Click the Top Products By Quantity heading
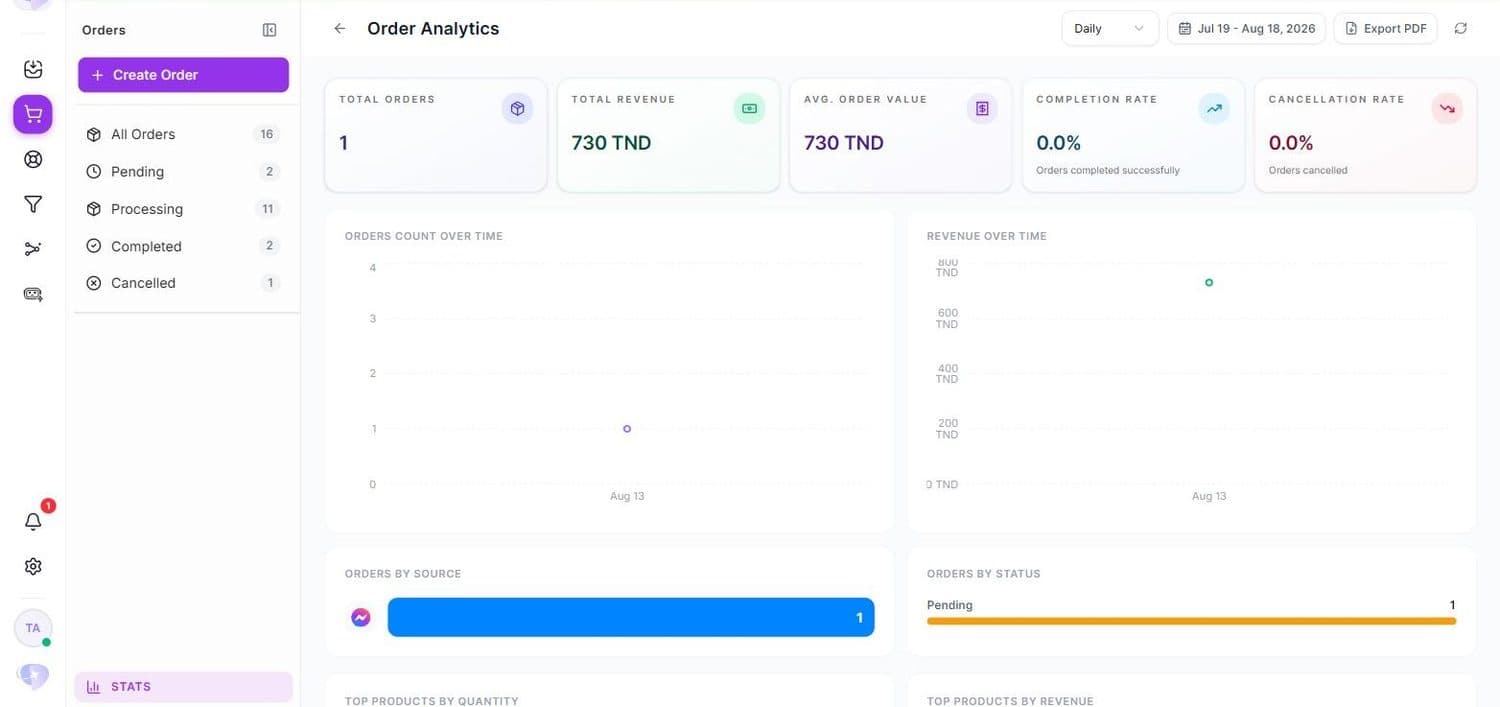1500x707 pixels. 432,701
